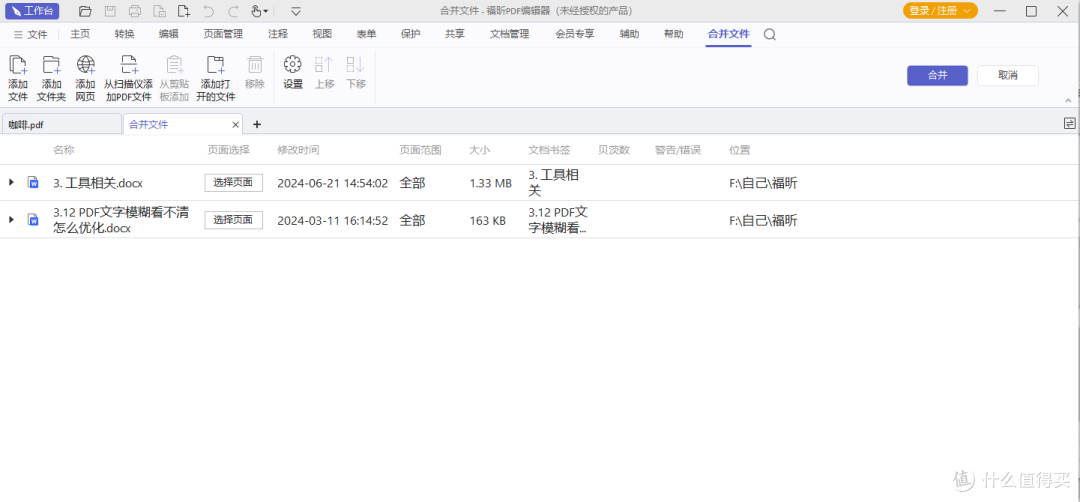Click the plus icon to add new tab
The height and width of the screenshot is (502, 1080).
click(257, 125)
